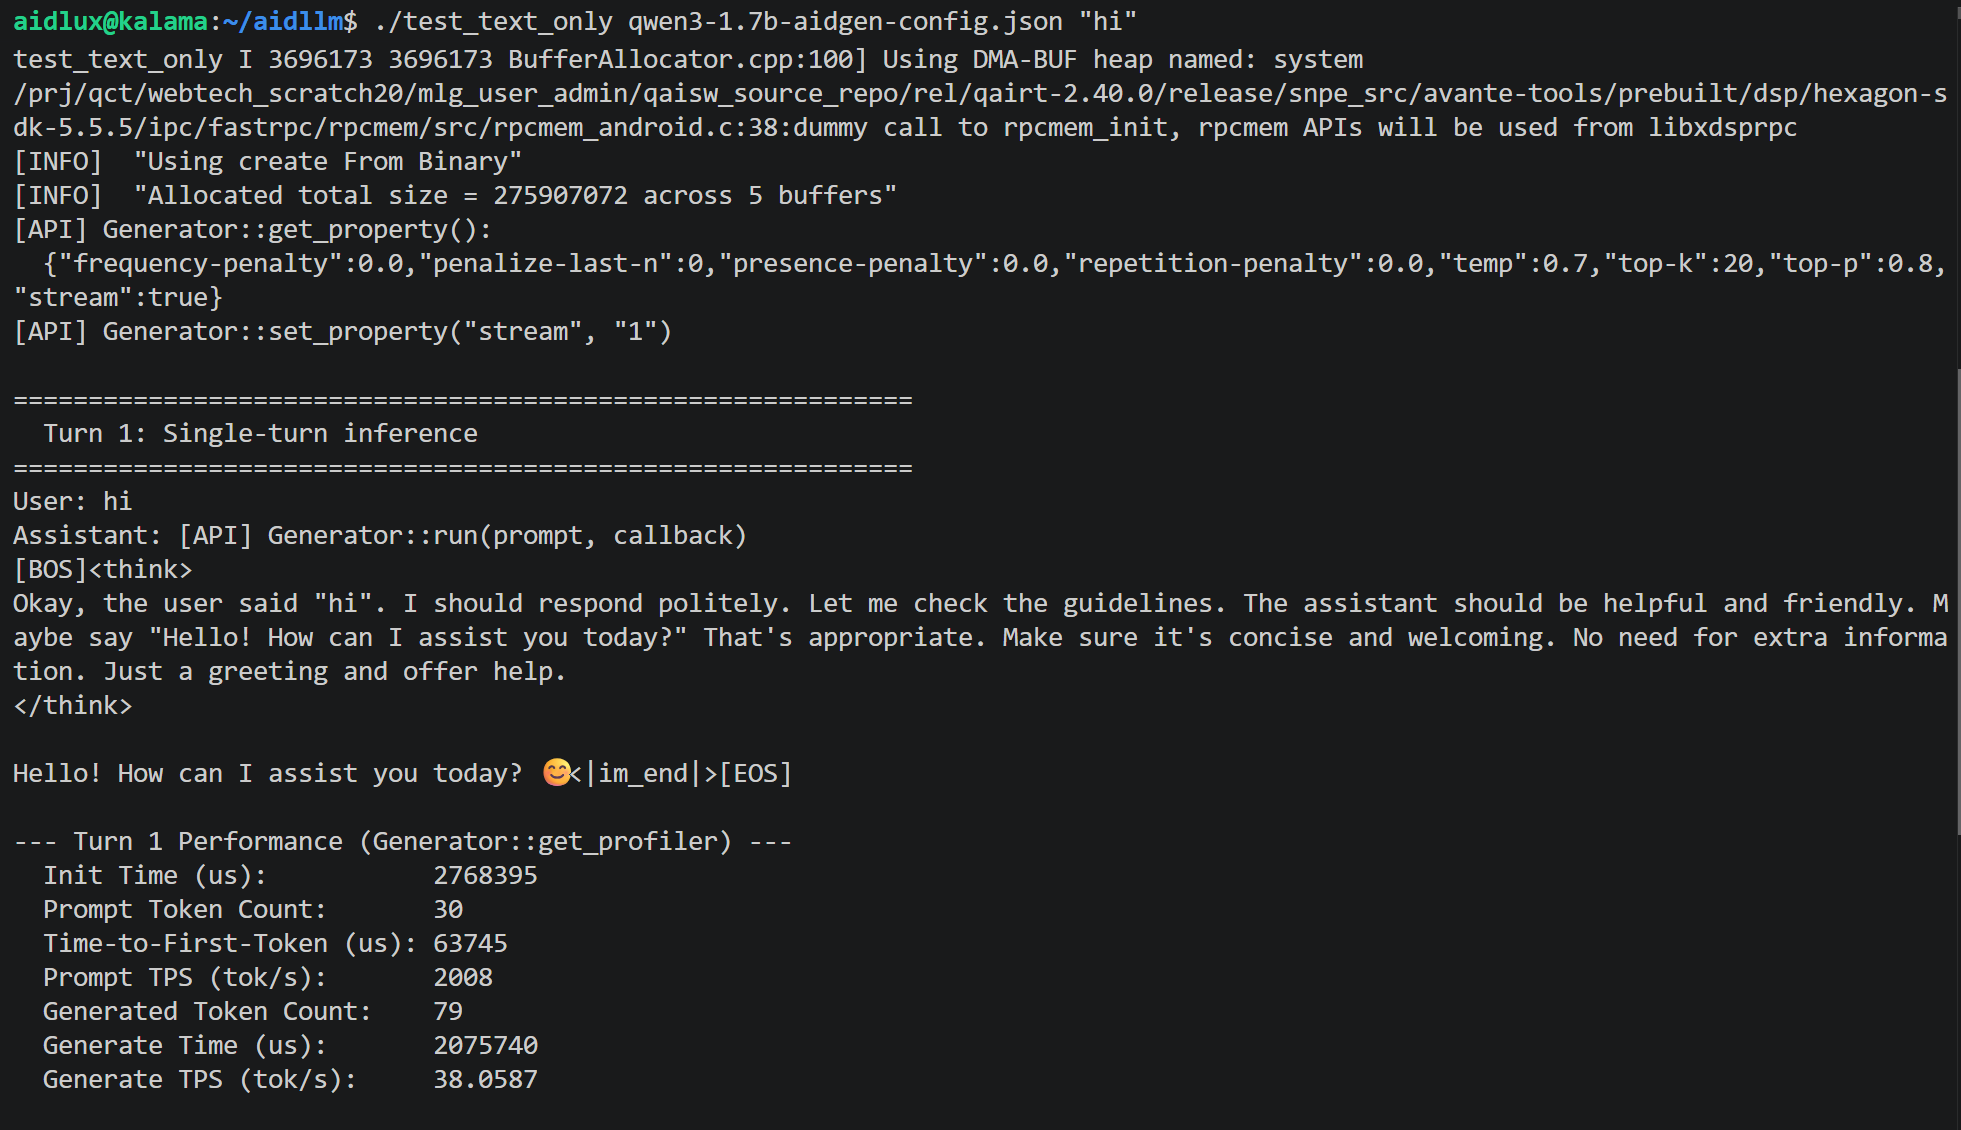Click the opening <think> tag
1961x1130 pixels.
click(x=140, y=569)
